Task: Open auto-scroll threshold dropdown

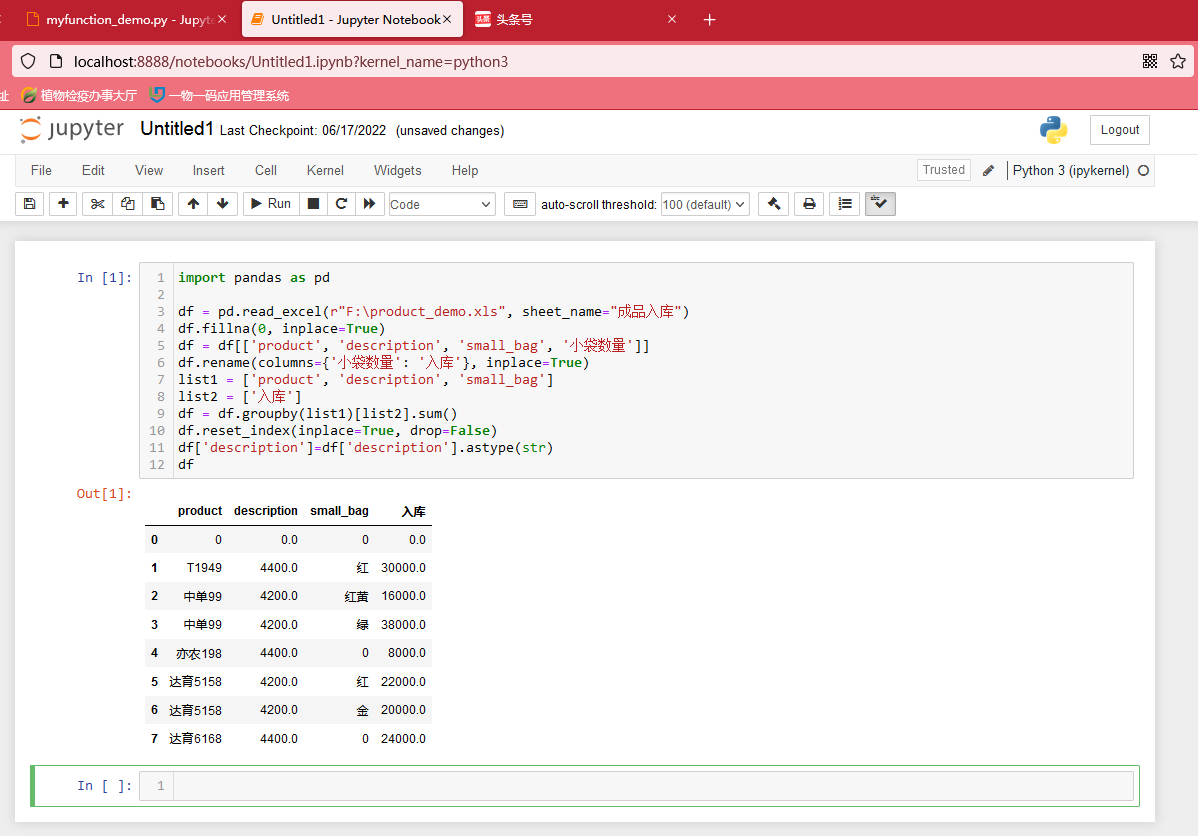Action: click(x=704, y=204)
